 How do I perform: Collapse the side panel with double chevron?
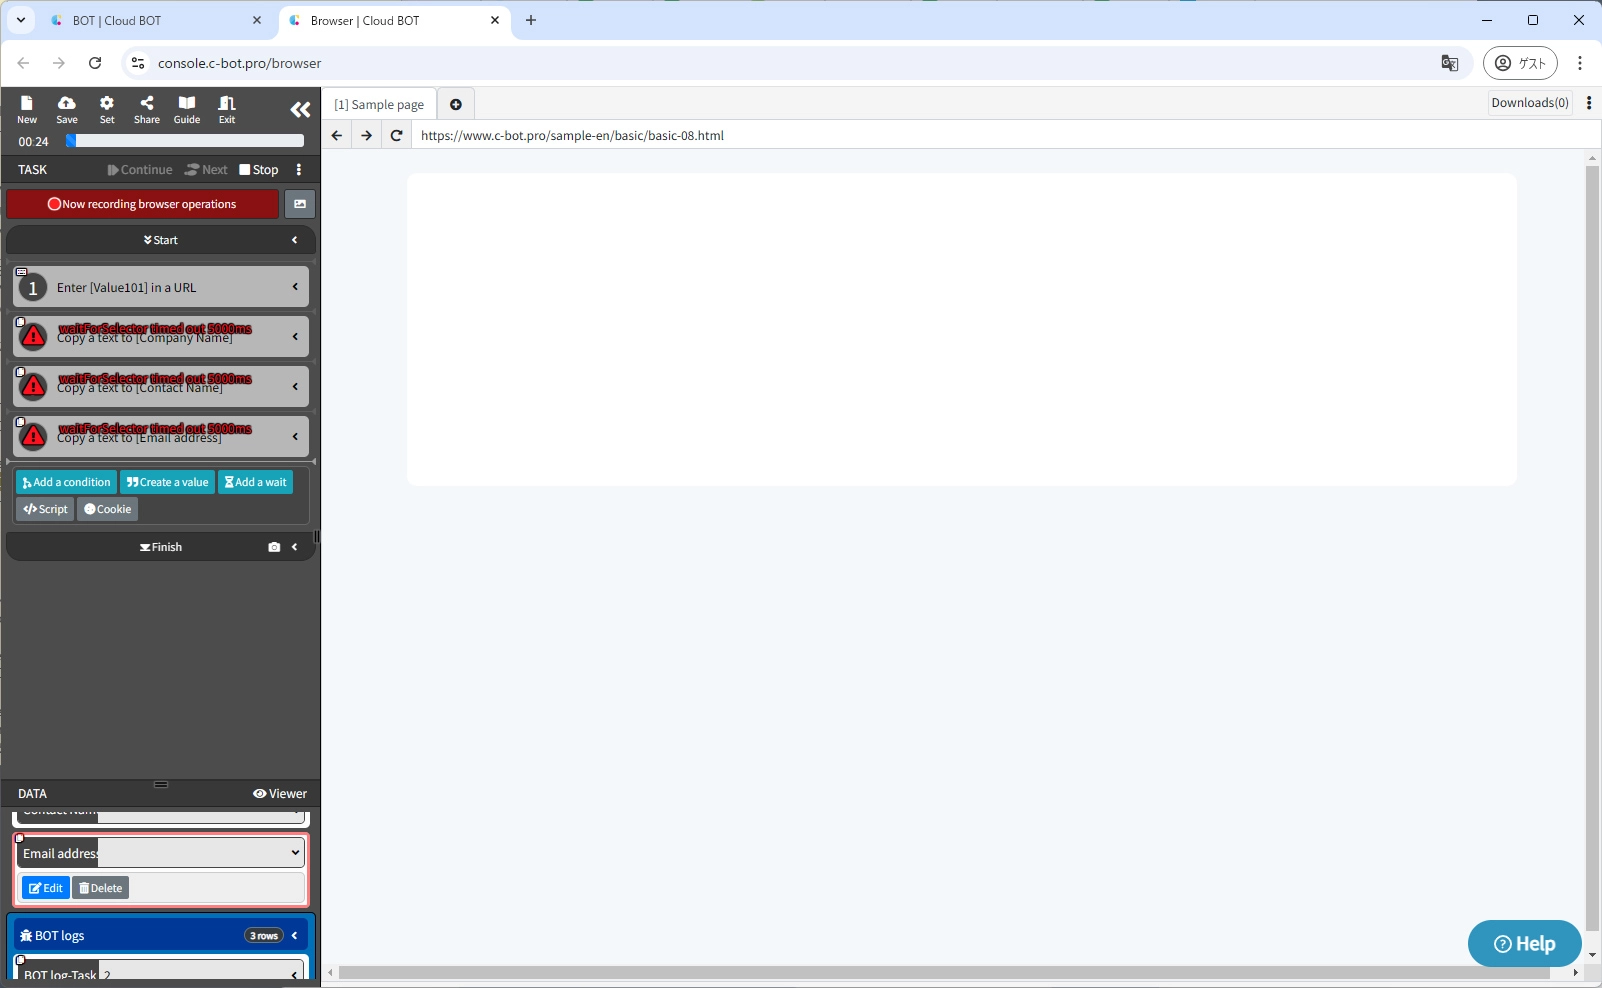point(300,110)
